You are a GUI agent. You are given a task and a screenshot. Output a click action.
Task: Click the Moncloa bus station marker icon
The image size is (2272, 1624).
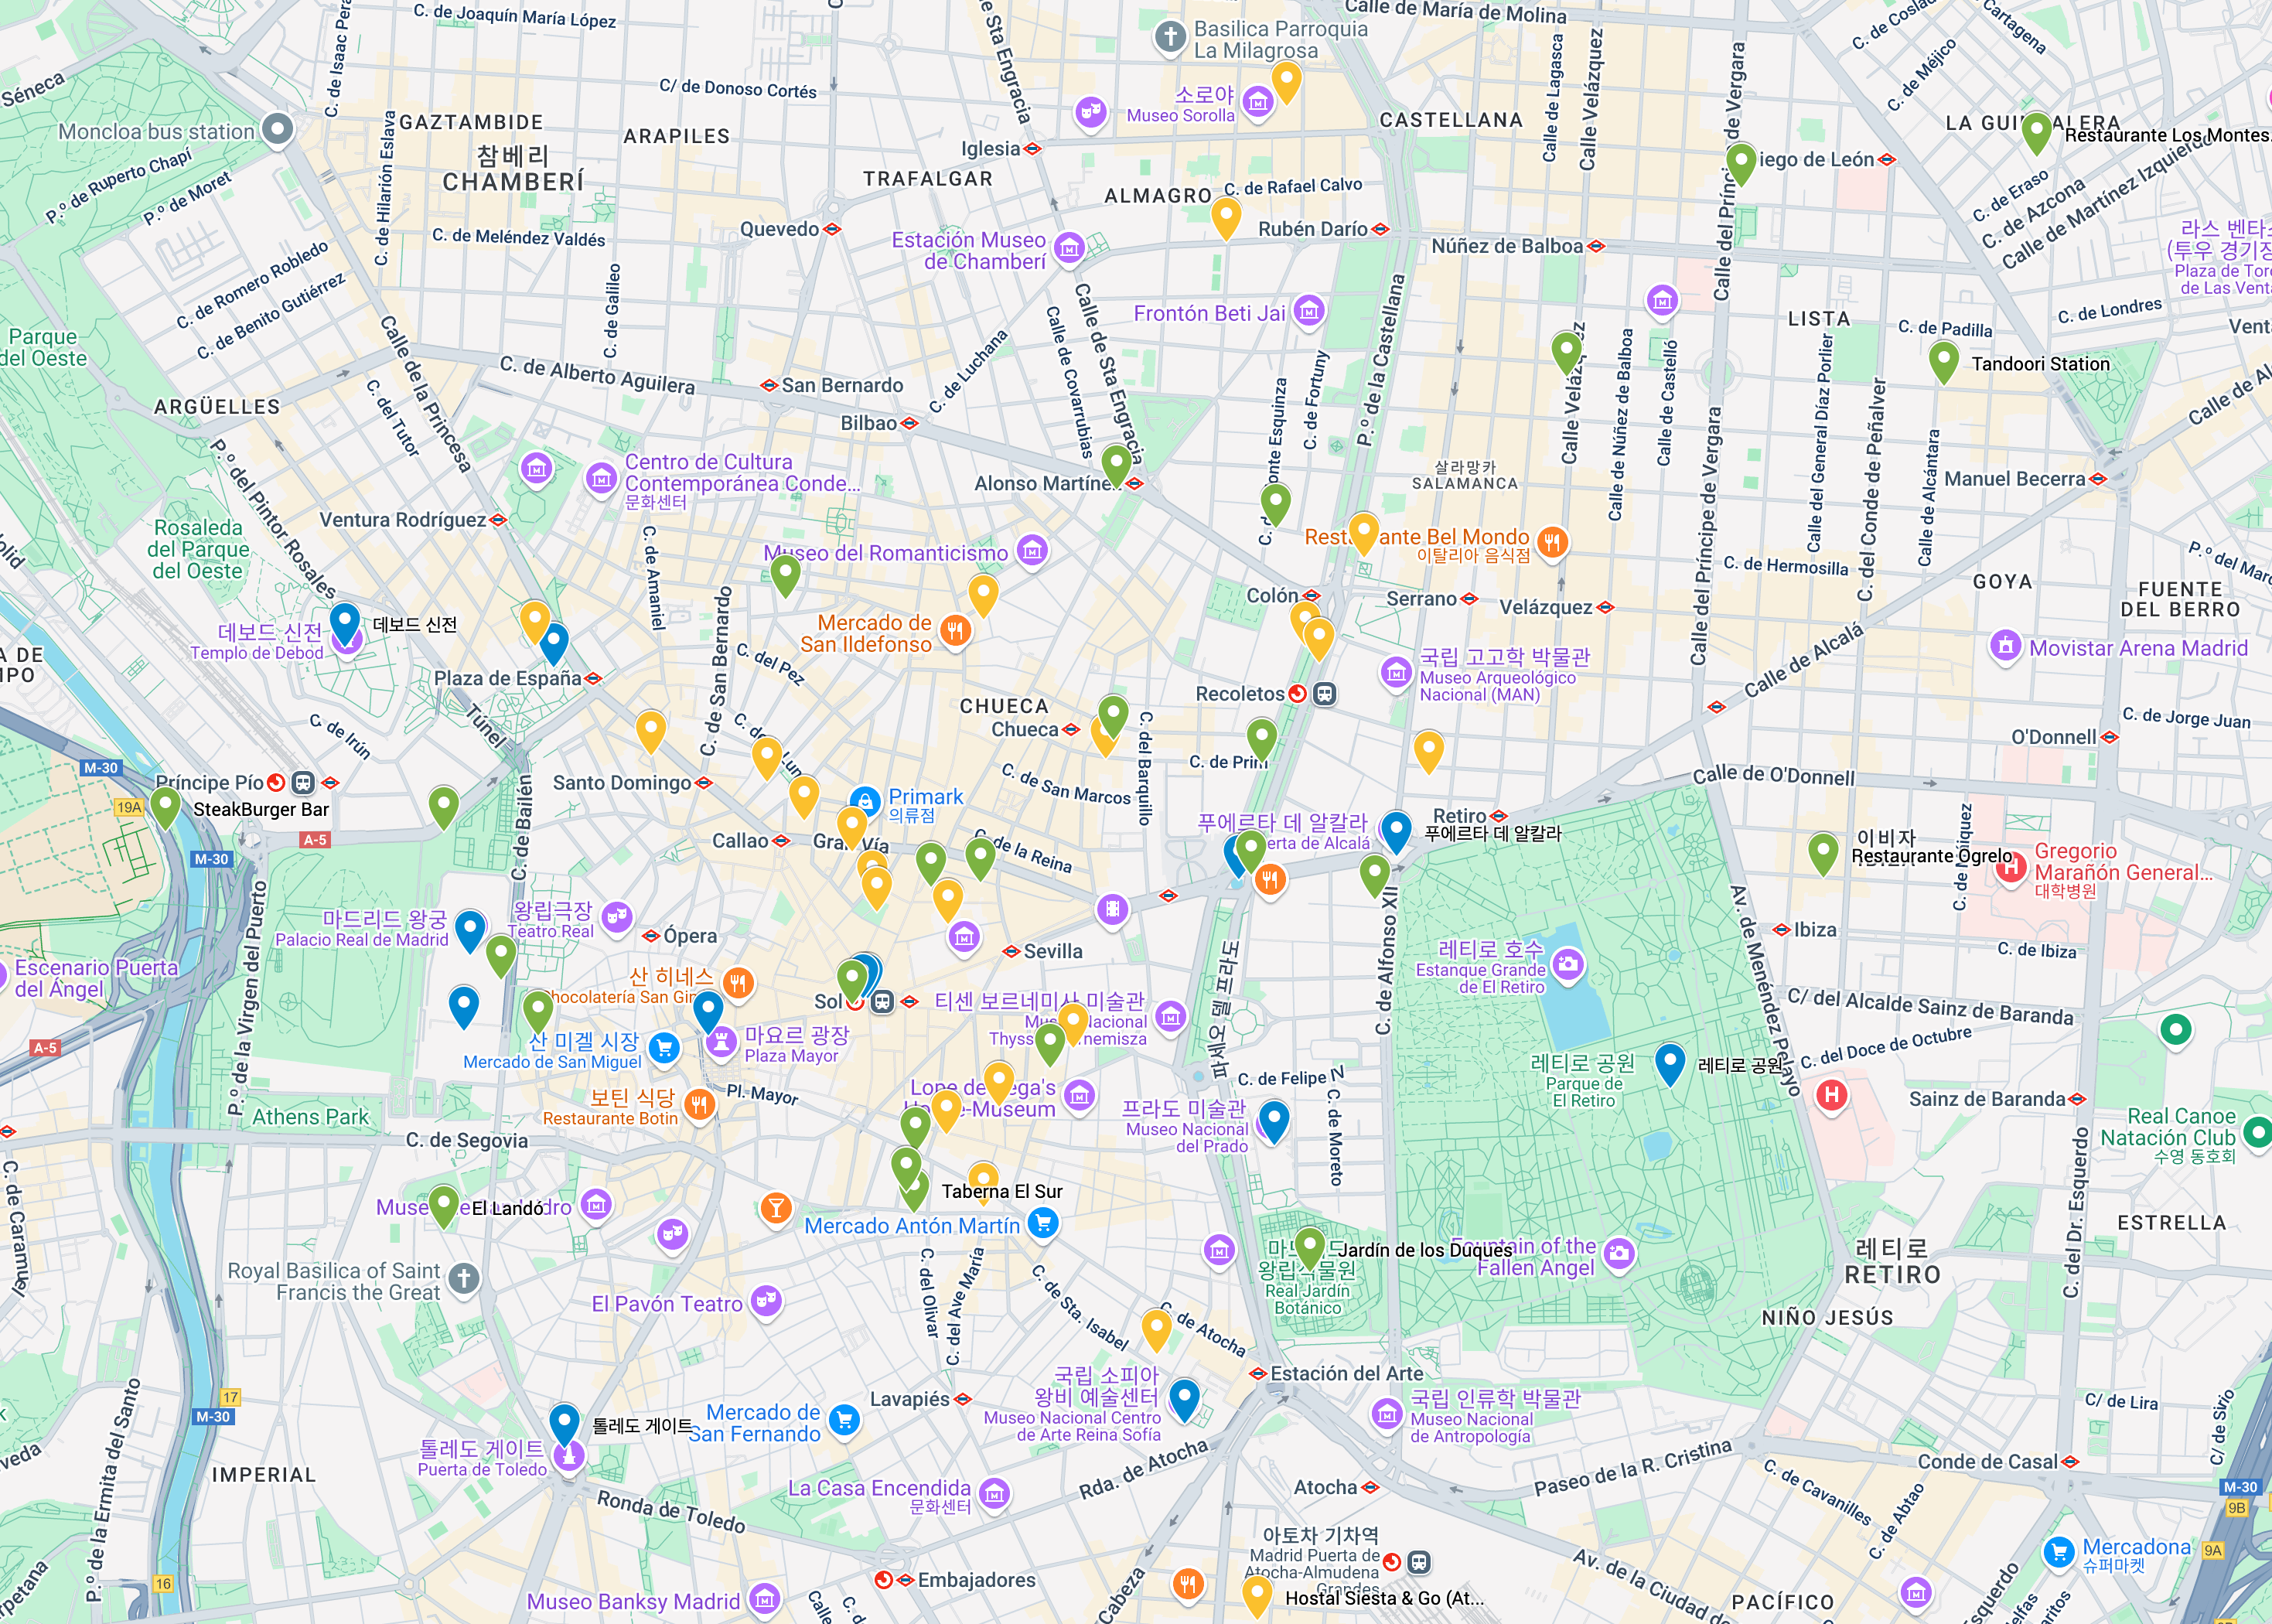(x=277, y=129)
